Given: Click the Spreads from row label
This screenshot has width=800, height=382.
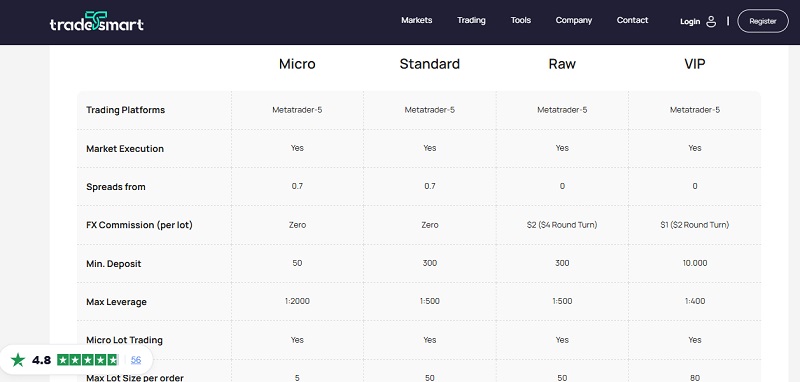Looking at the screenshot, I should pyautogui.click(x=116, y=187).
